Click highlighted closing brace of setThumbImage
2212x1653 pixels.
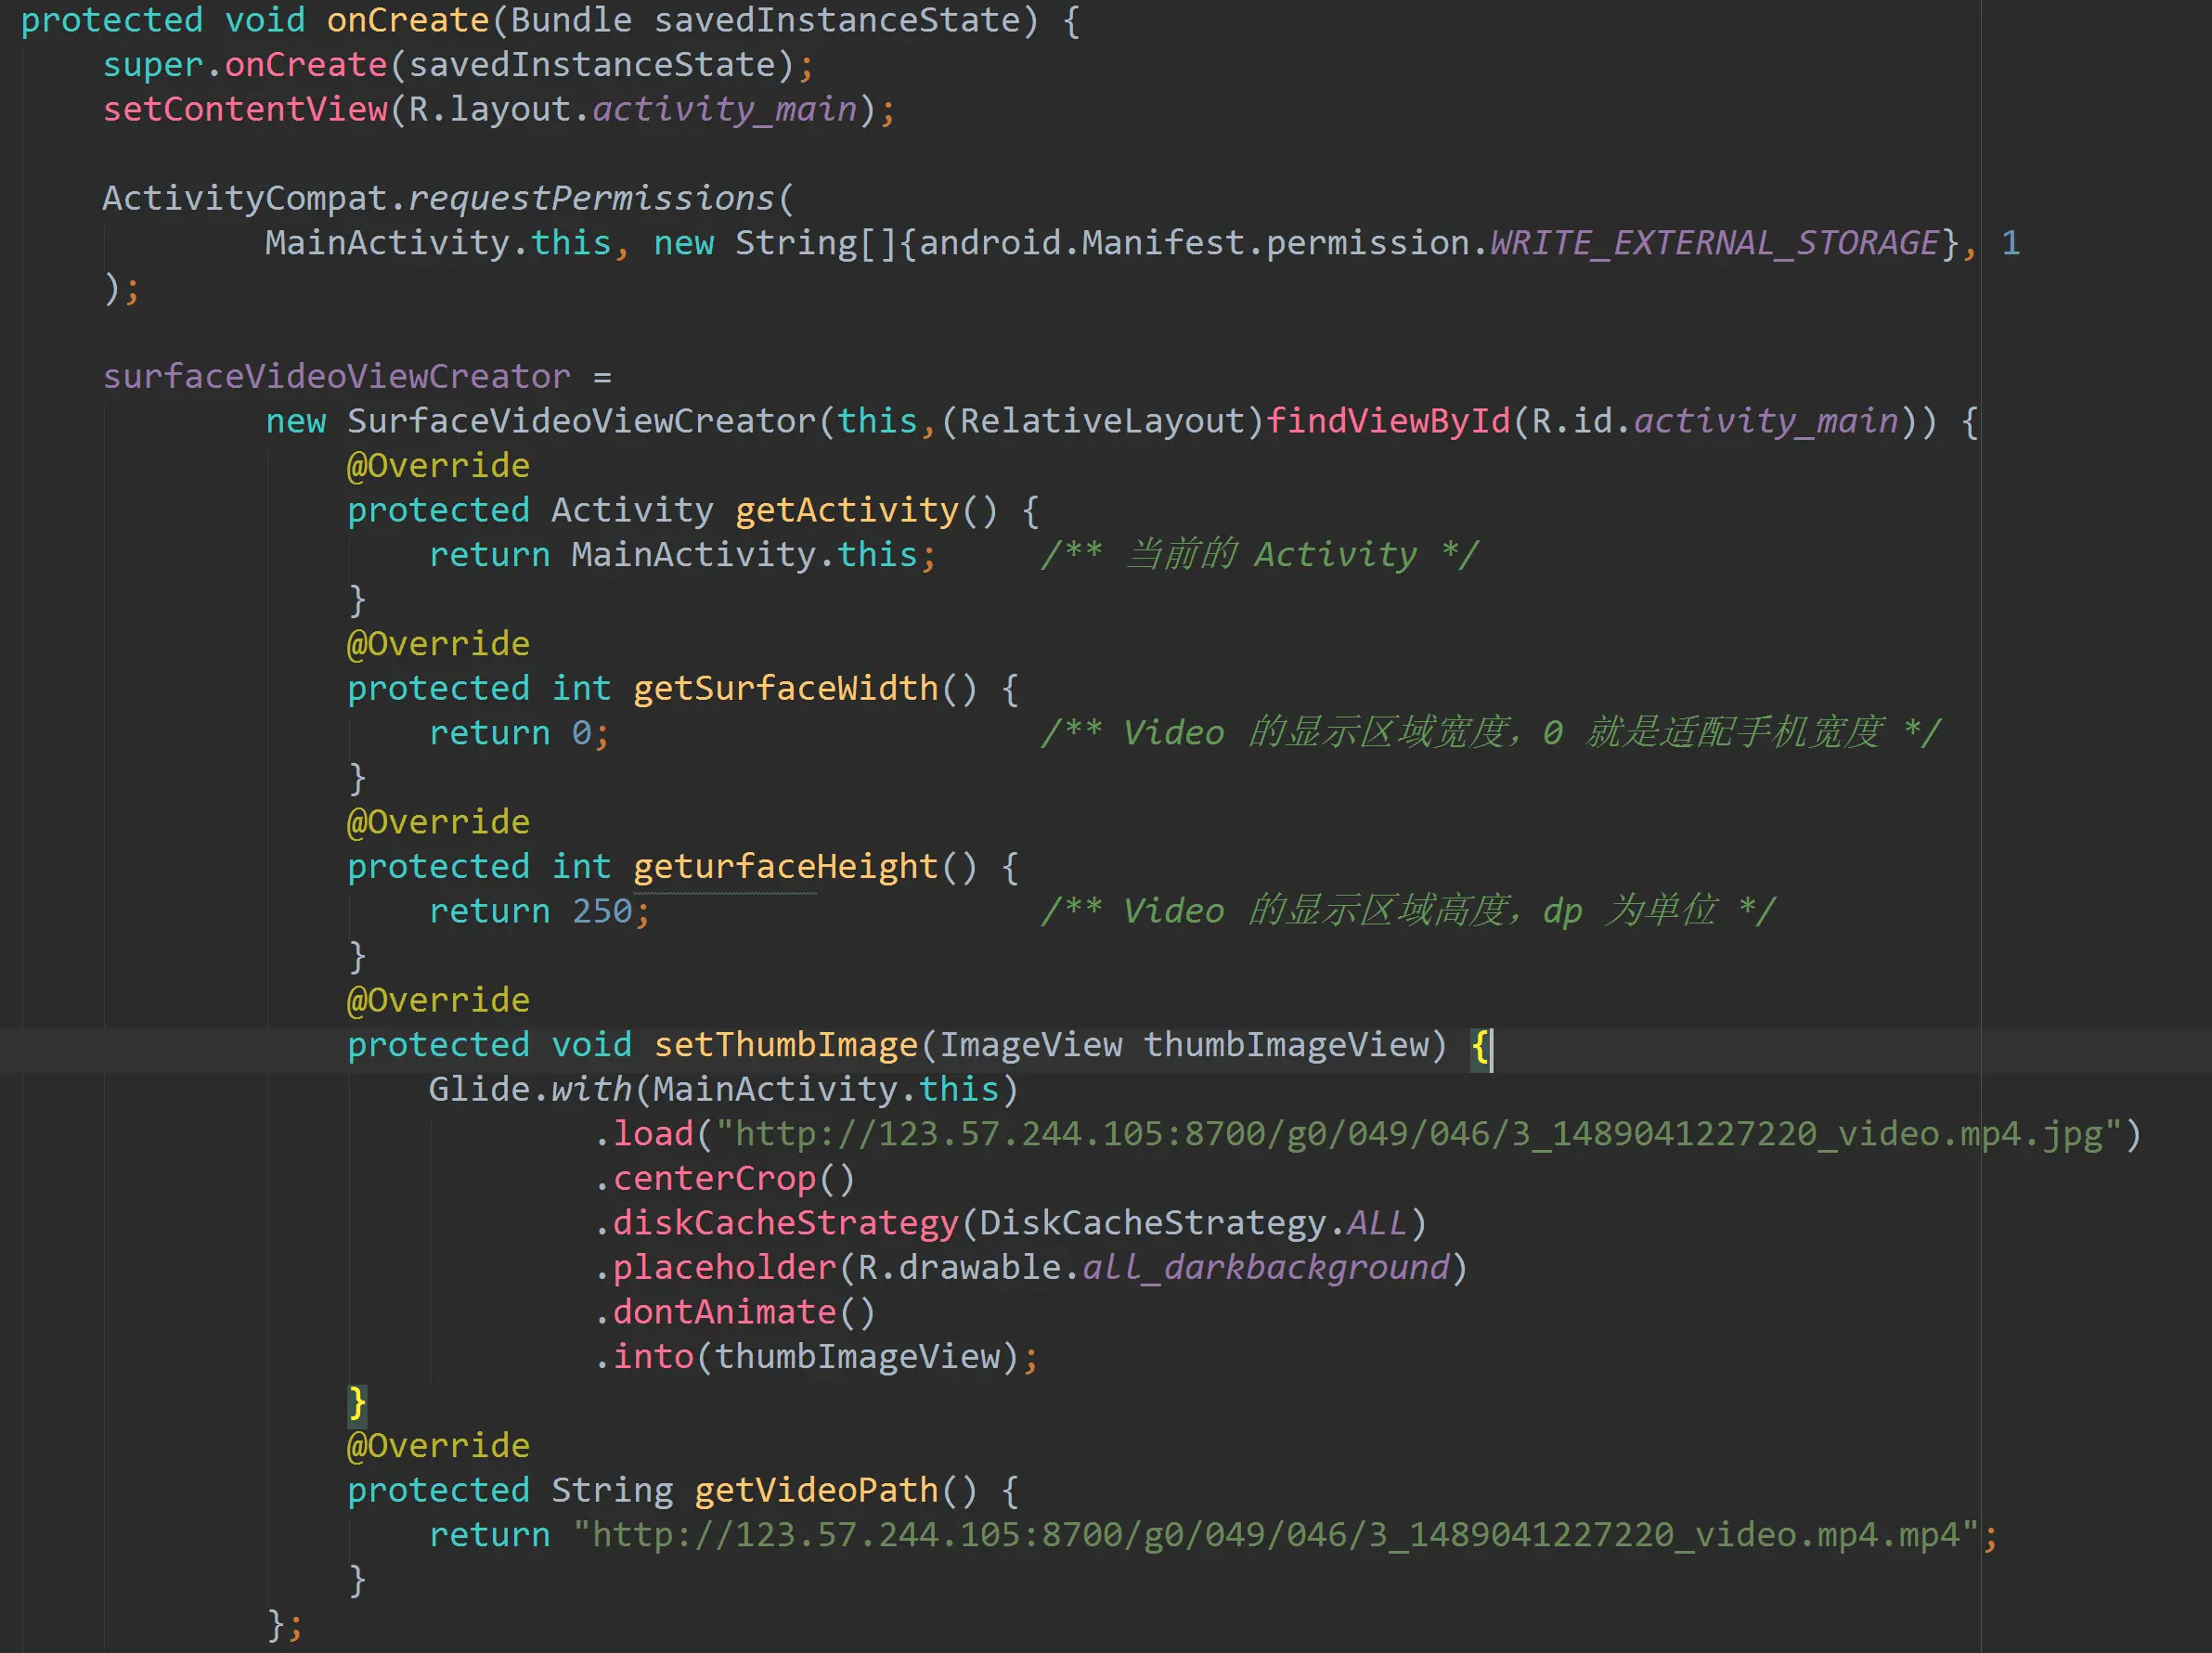tap(357, 1402)
